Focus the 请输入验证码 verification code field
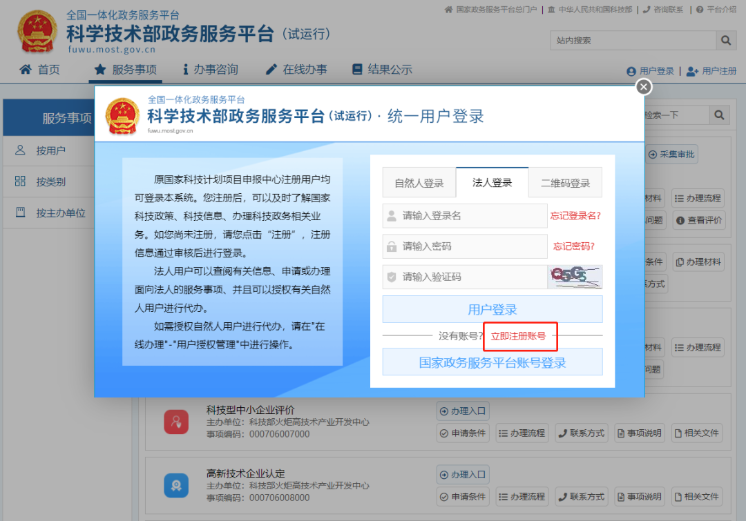 click(x=464, y=277)
